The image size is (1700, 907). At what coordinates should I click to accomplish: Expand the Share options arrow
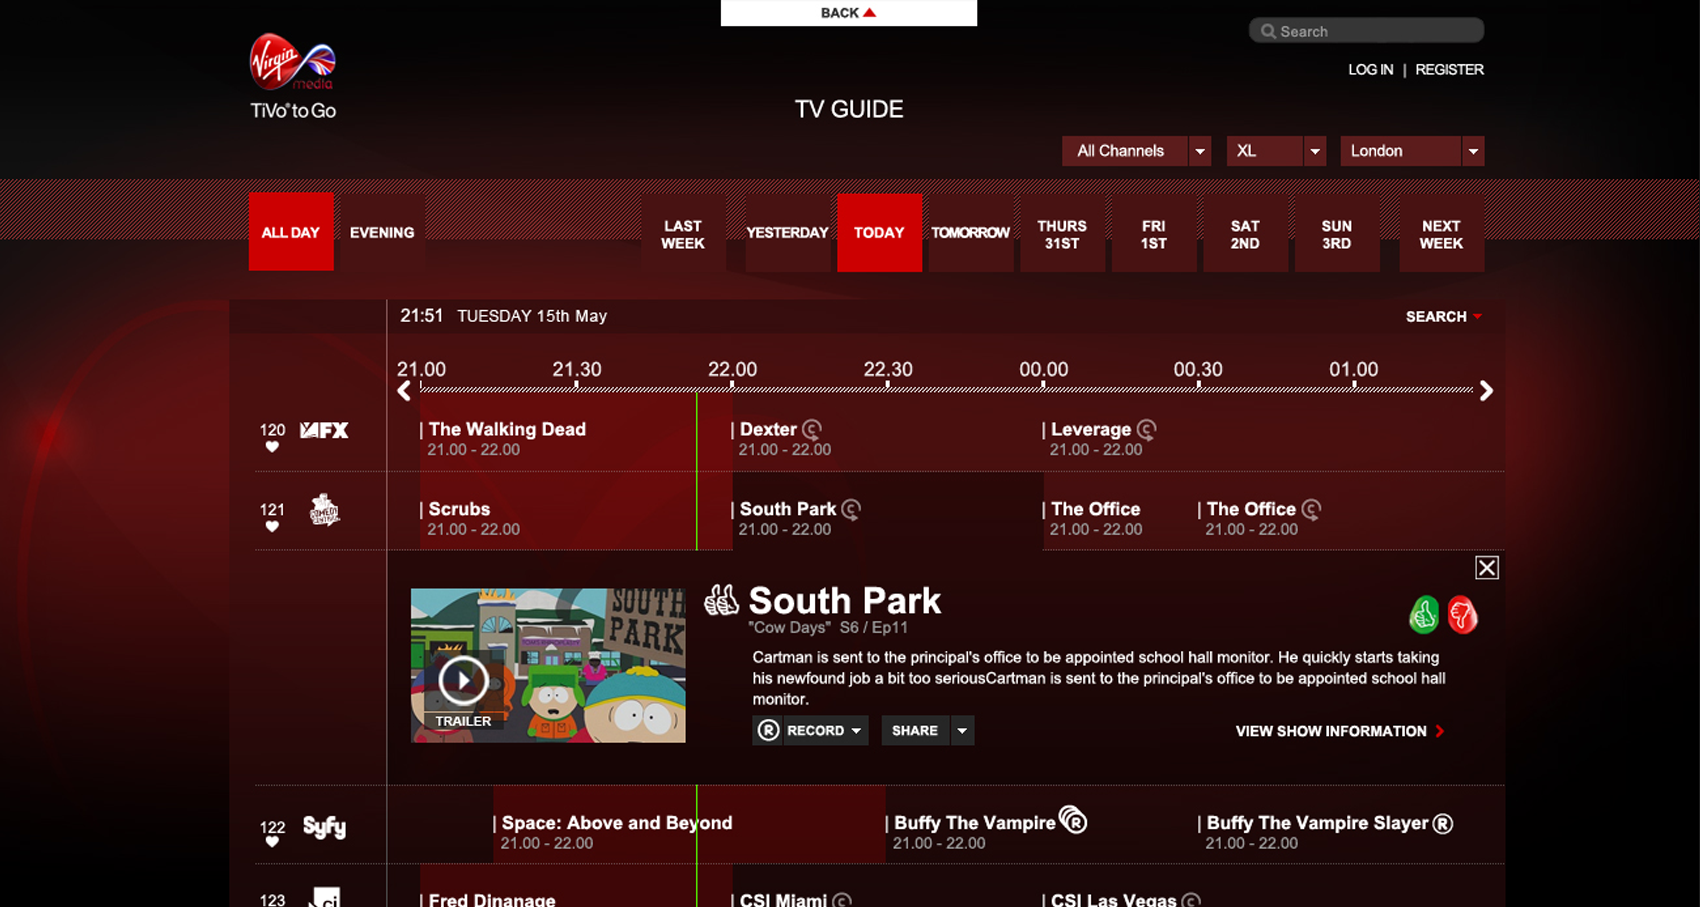[x=962, y=731]
